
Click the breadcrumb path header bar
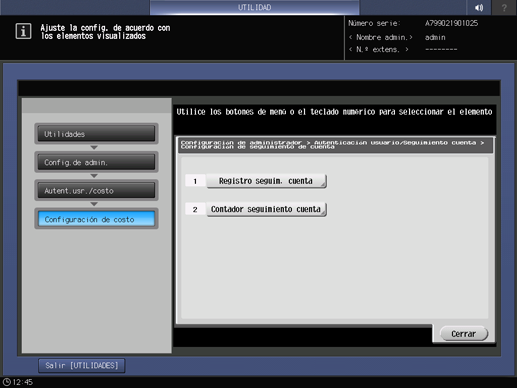coord(335,145)
